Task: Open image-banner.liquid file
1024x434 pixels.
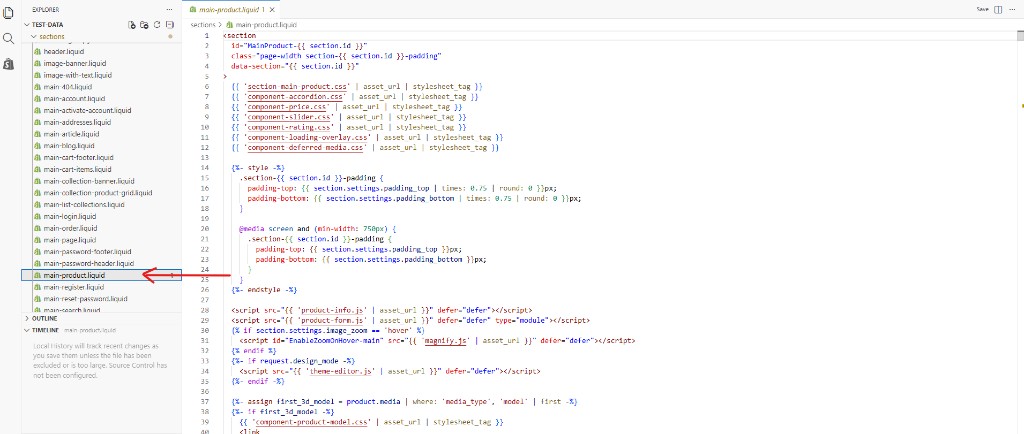Action: [74, 63]
